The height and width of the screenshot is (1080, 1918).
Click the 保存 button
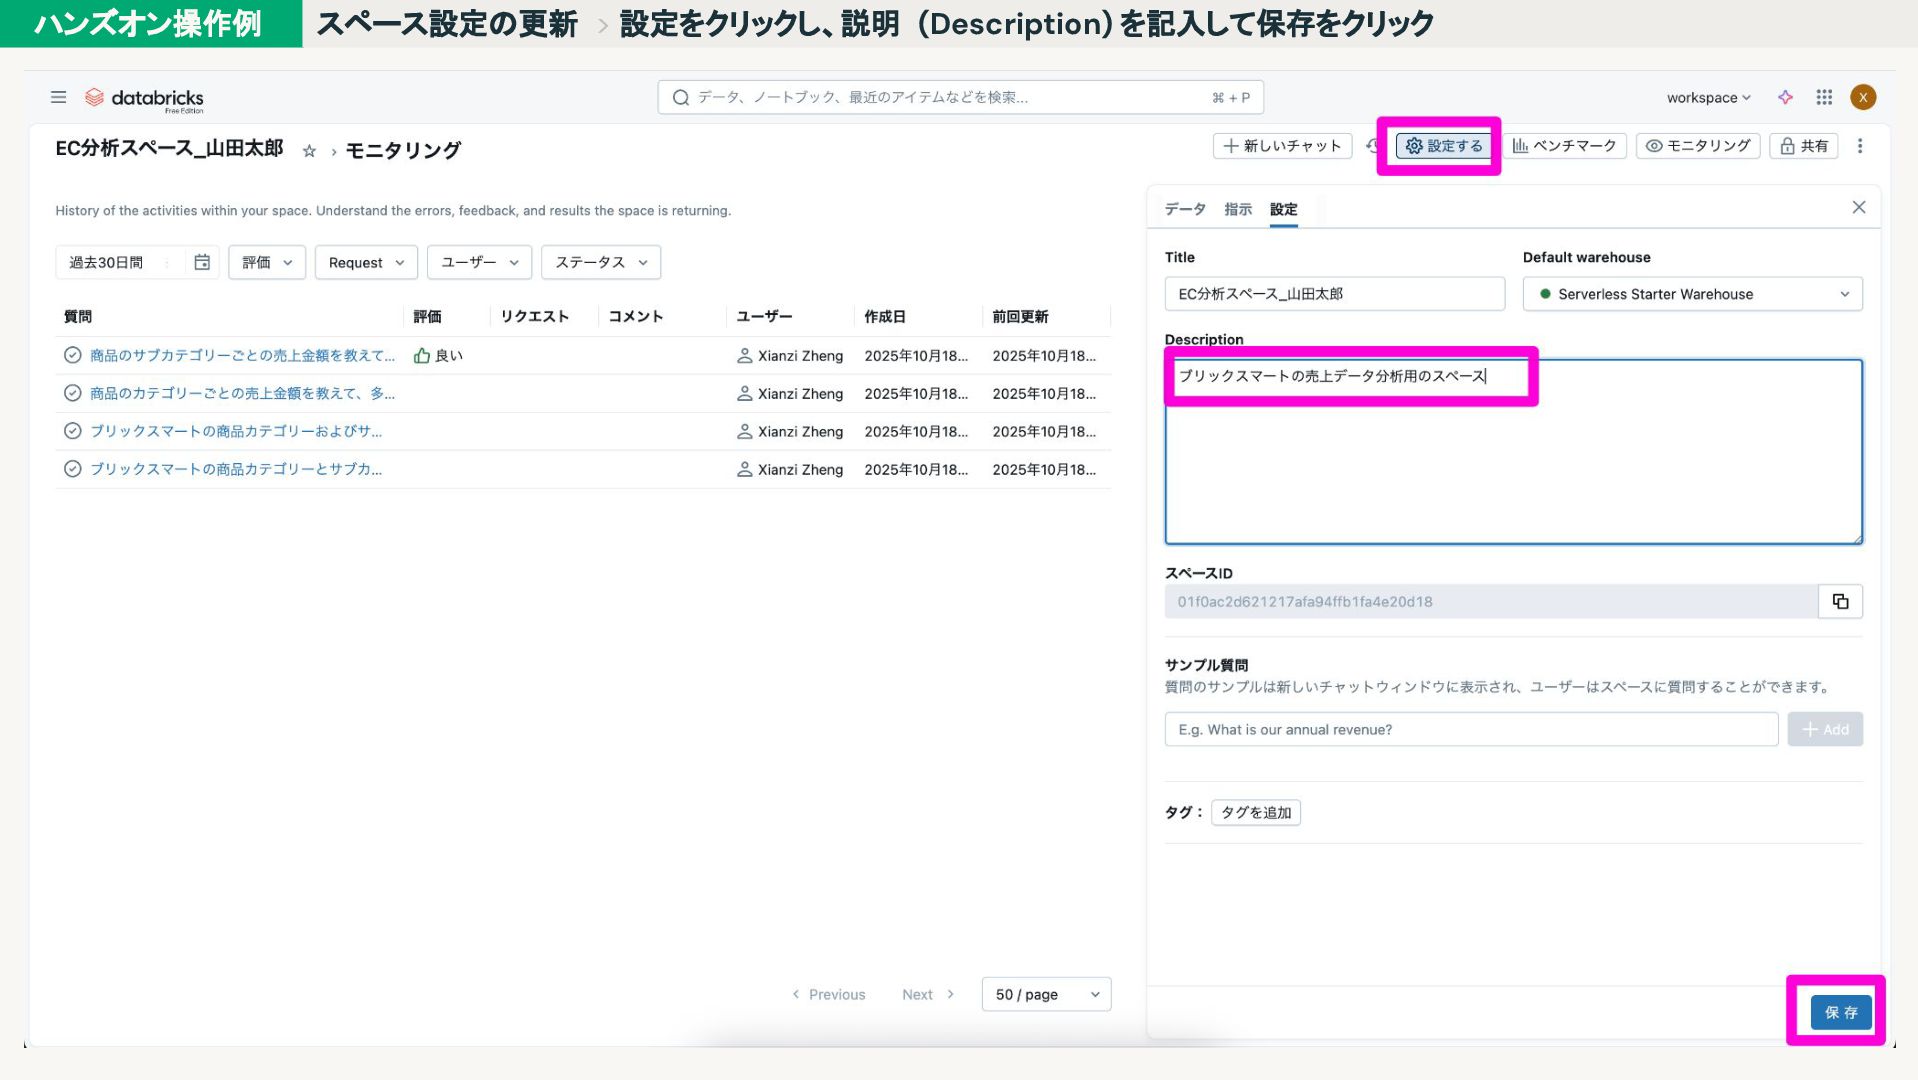point(1840,1012)
